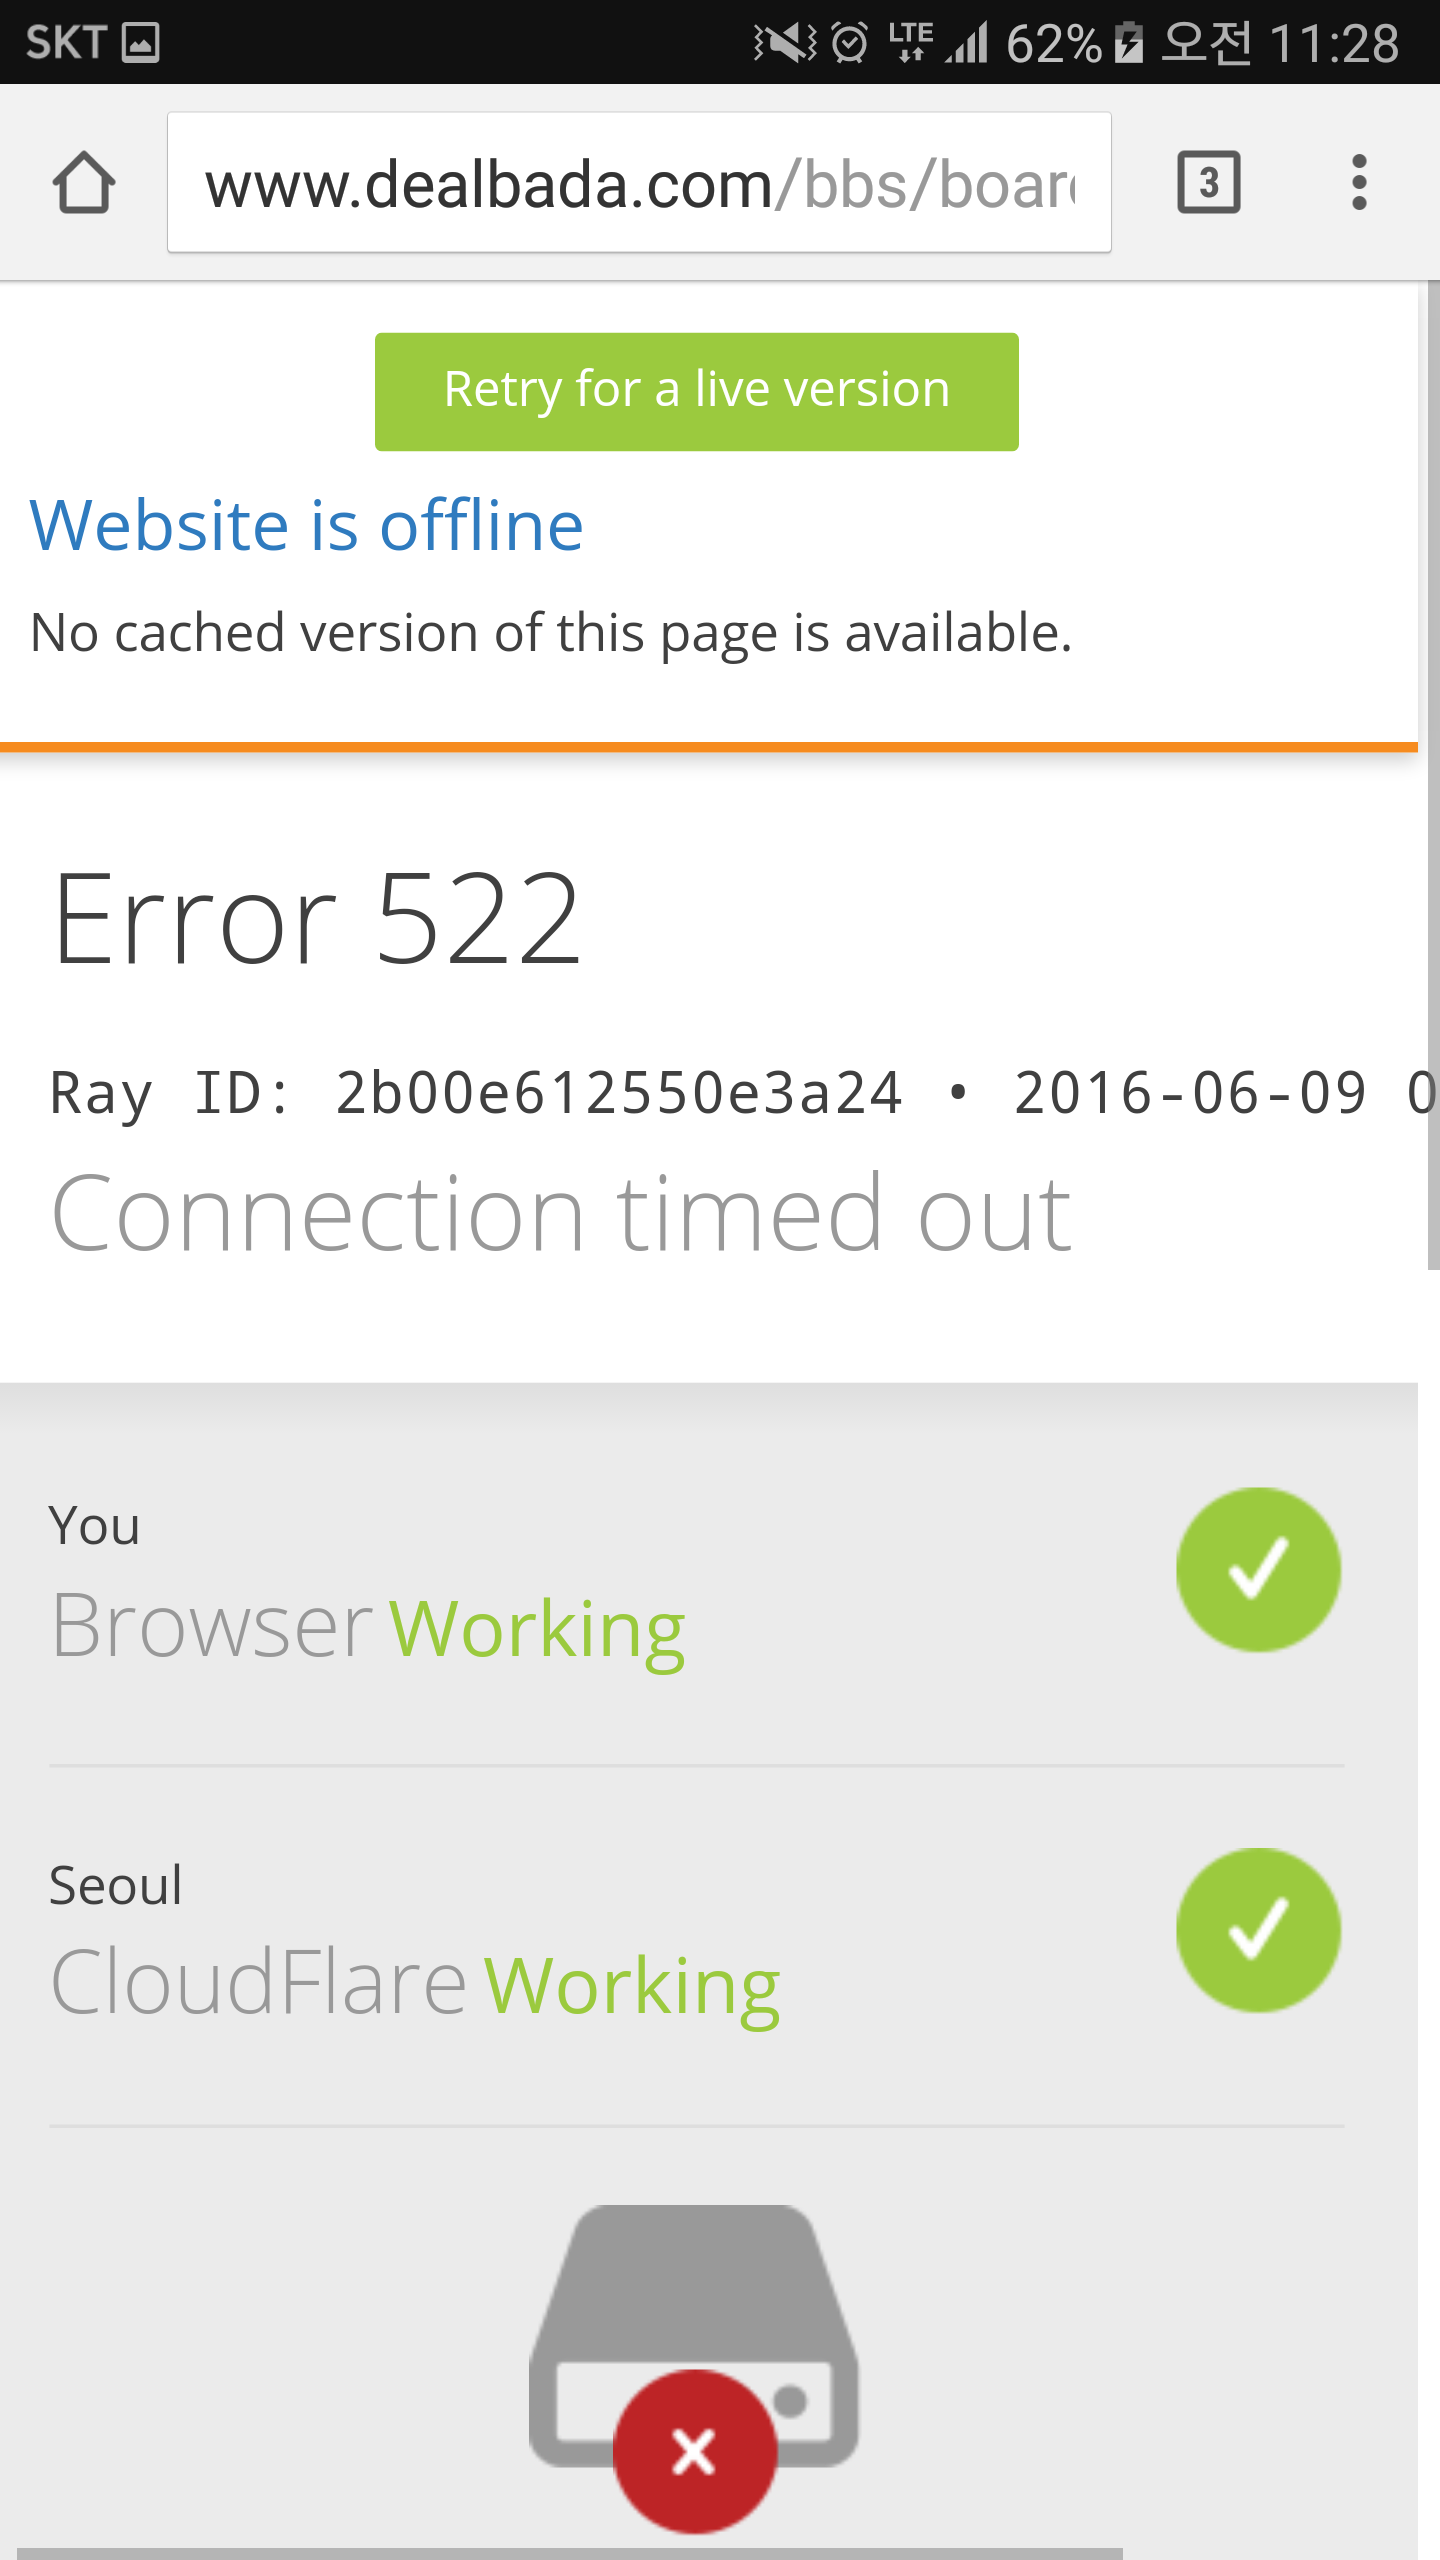Open the three-dot browser menu
This screenshot has height=2560, width=1440.
tap(1358, 182)
